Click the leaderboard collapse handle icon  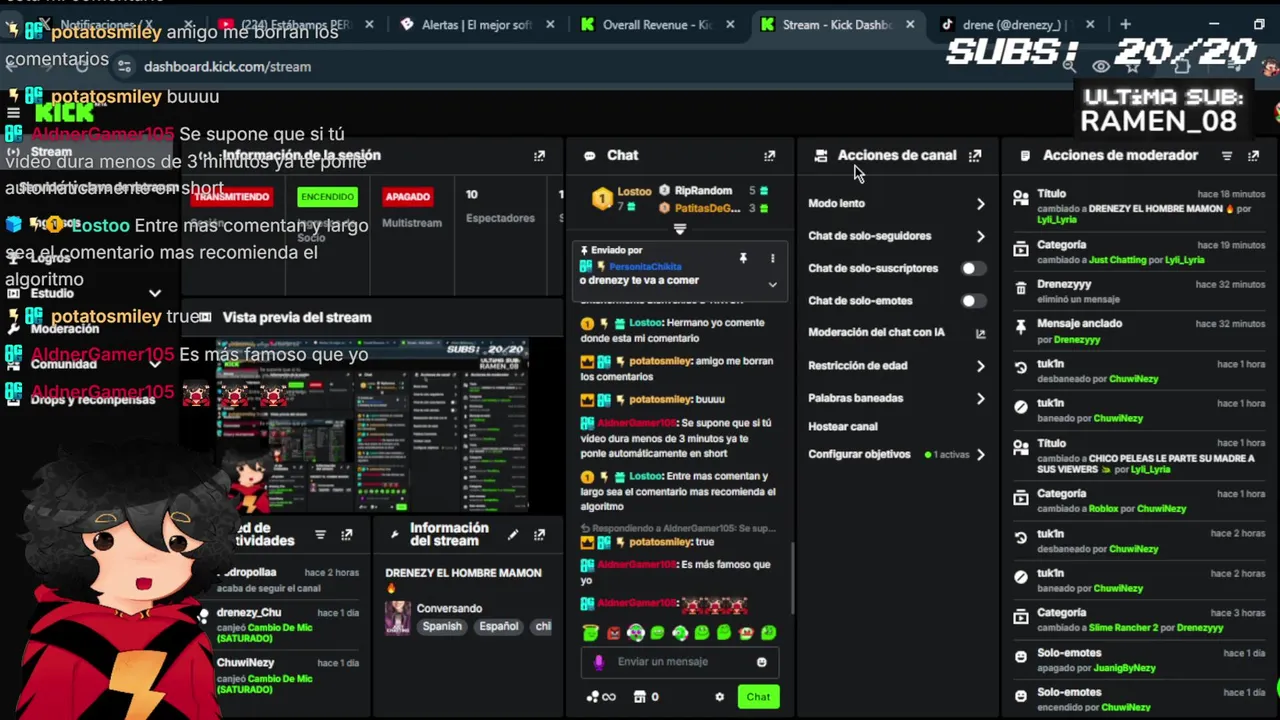(x=680, y=229)
